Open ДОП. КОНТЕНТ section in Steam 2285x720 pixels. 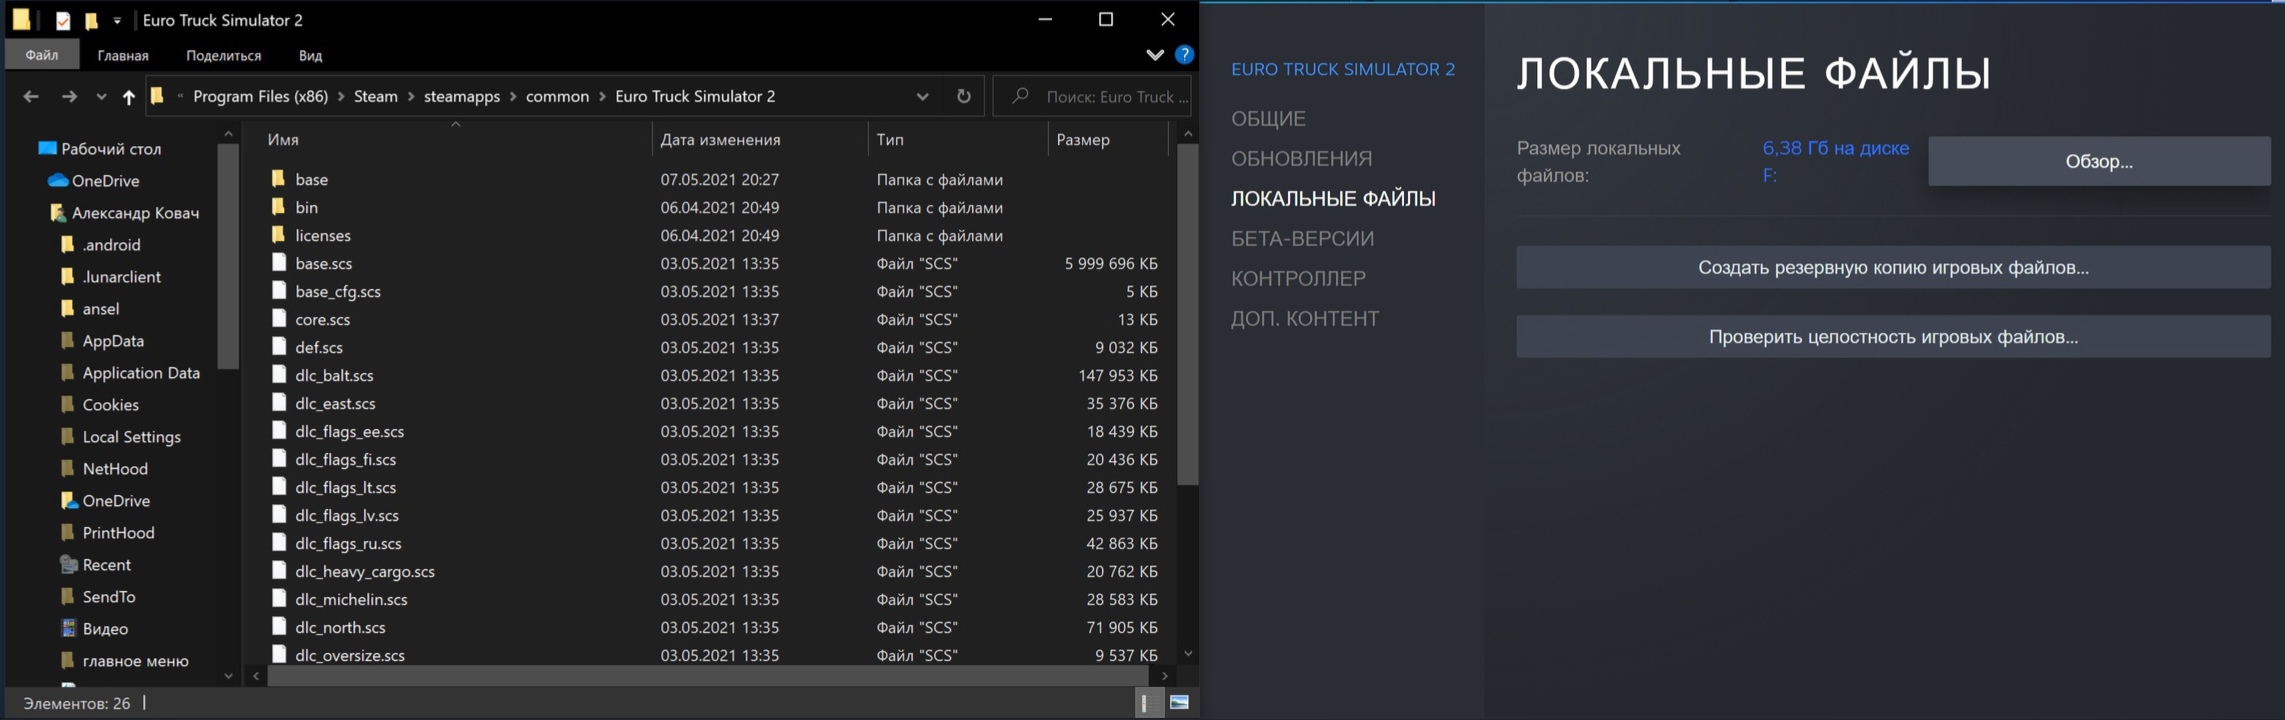[1305, 318]
